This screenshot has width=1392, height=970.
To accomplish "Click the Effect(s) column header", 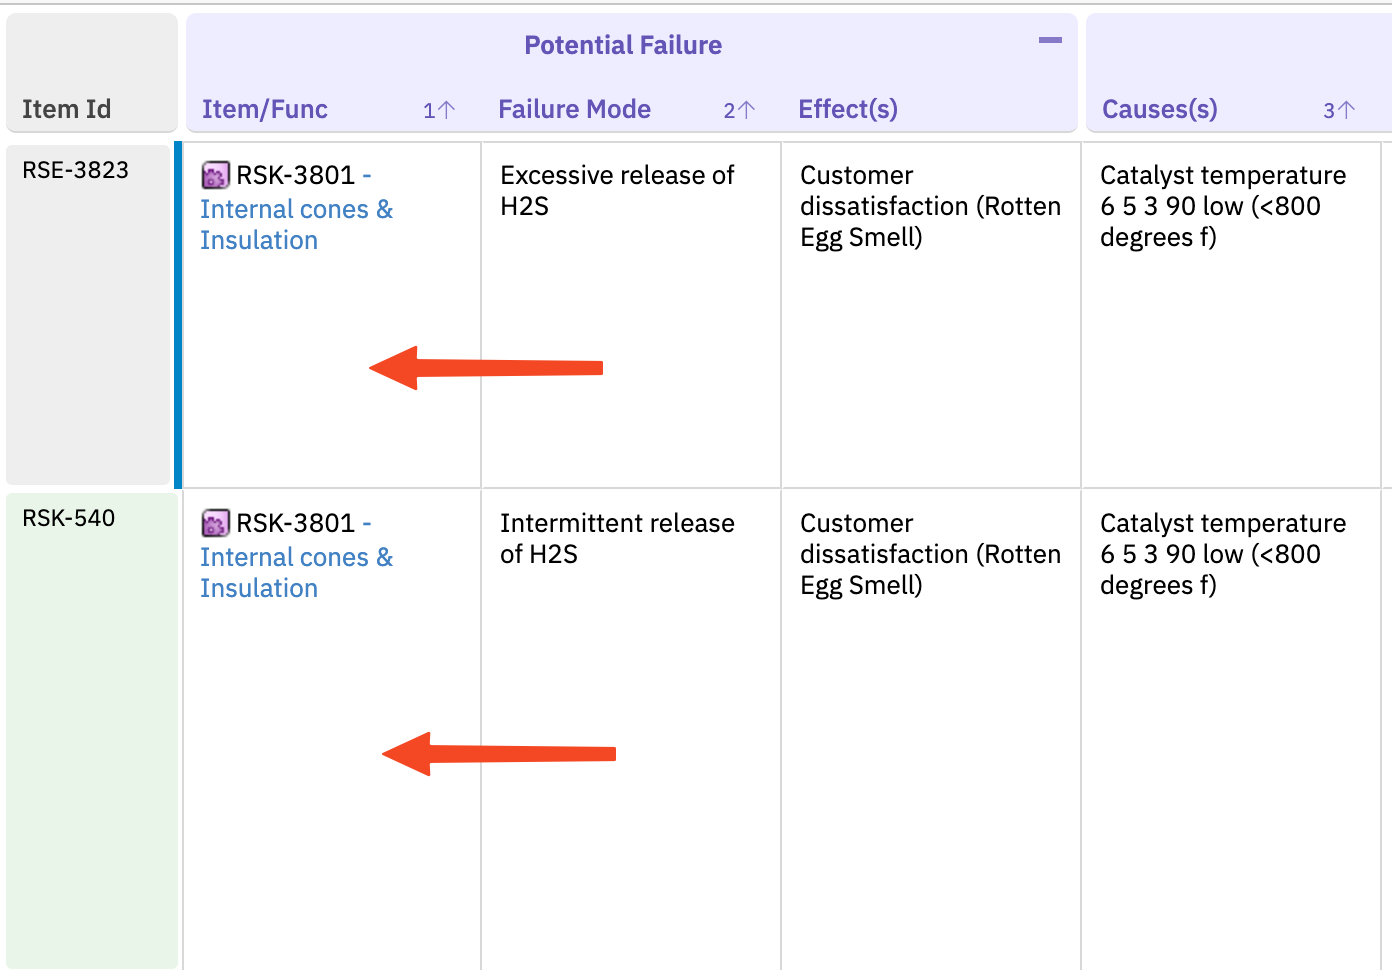I will coord(848,109).
